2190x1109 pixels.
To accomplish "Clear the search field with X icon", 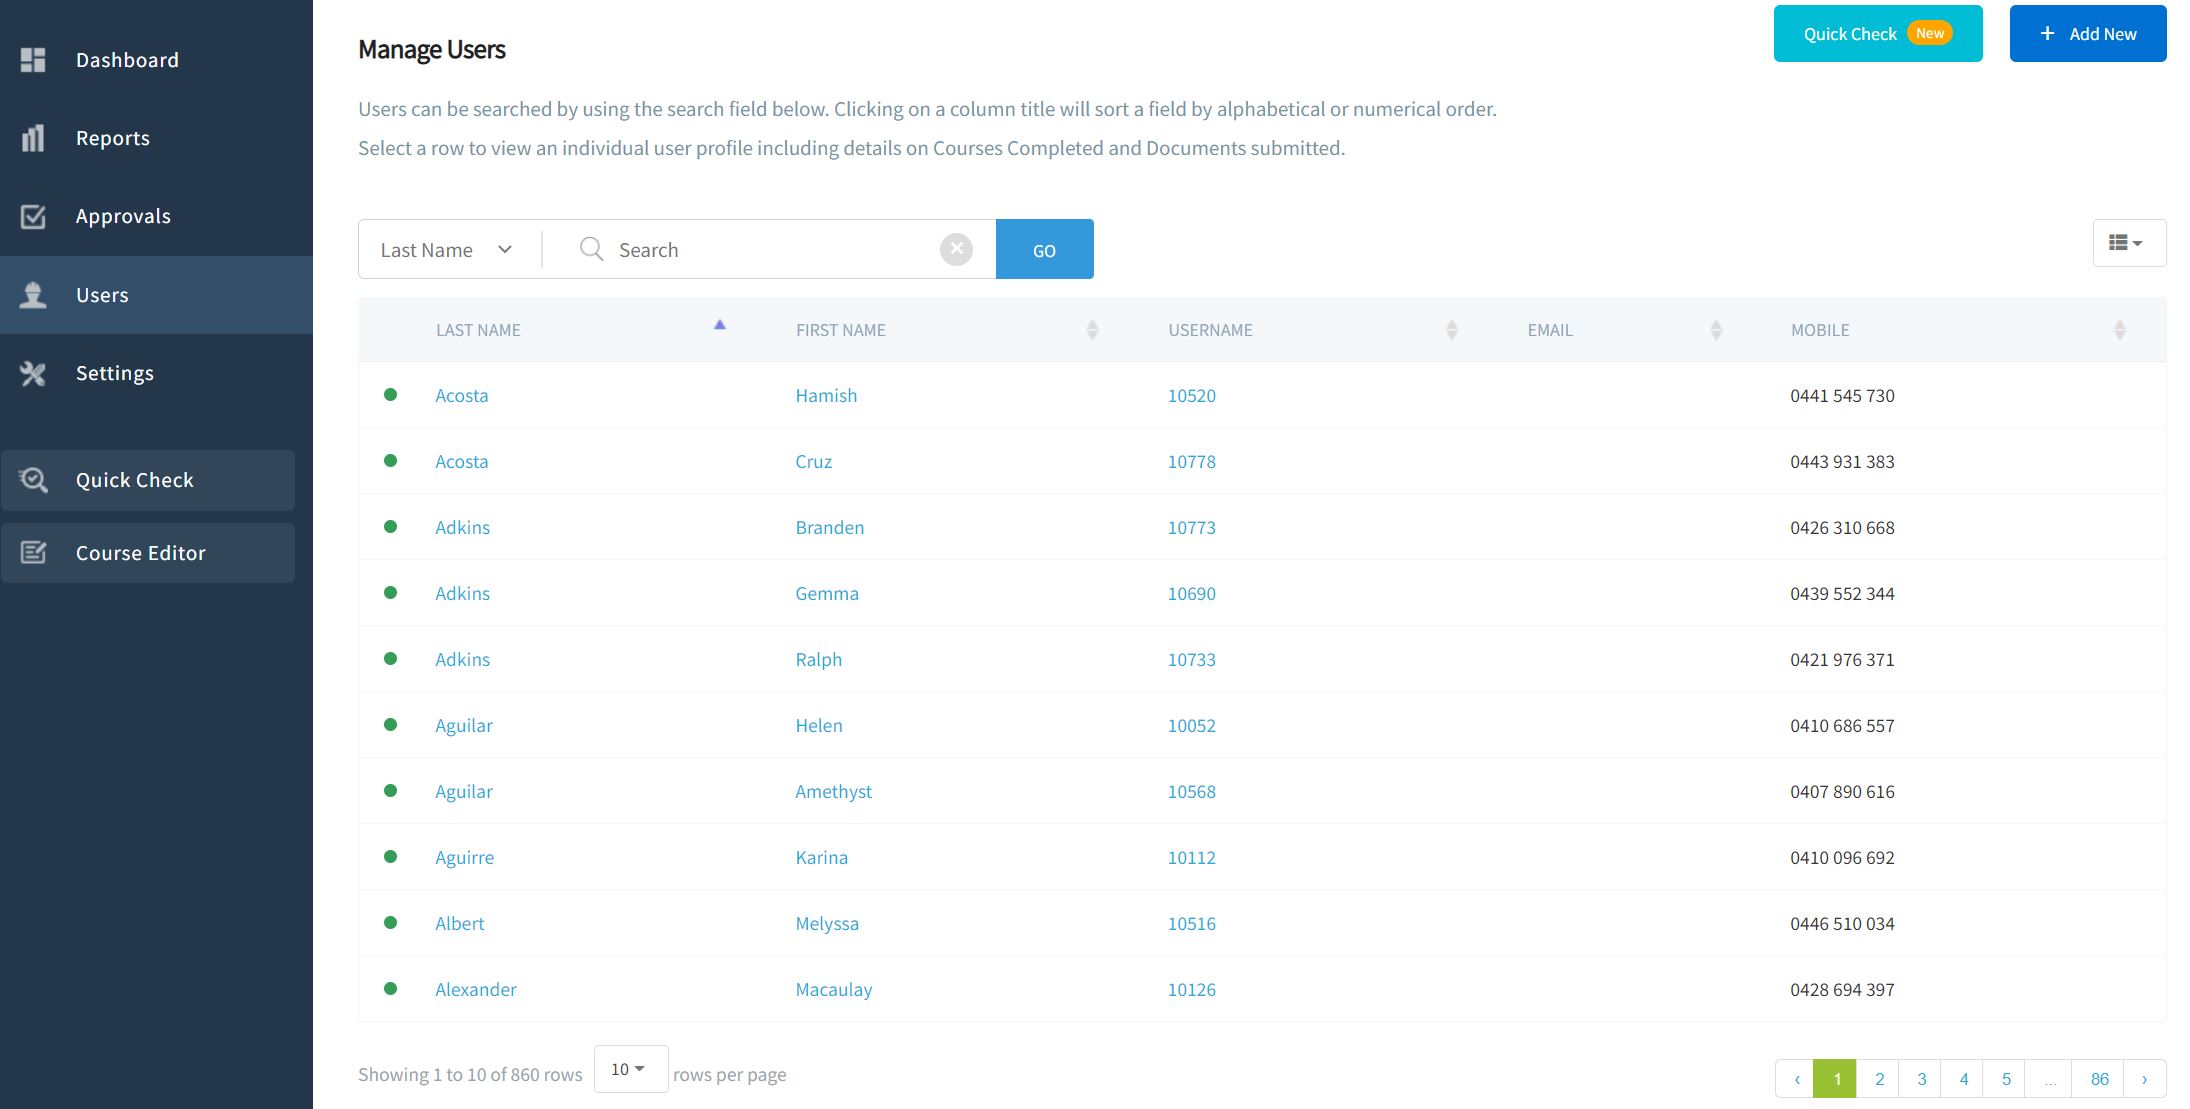I will 956,249.
